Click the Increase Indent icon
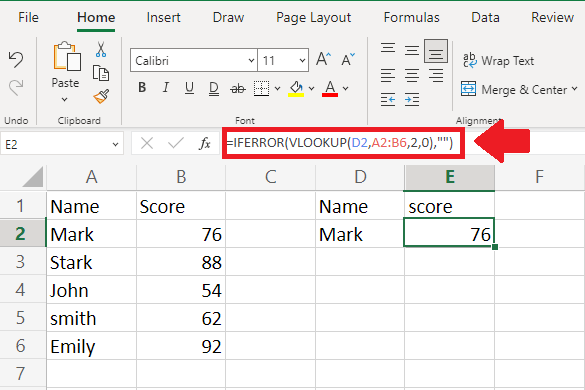Viewport: 585px width, 390px height. (x=412, y=100)
